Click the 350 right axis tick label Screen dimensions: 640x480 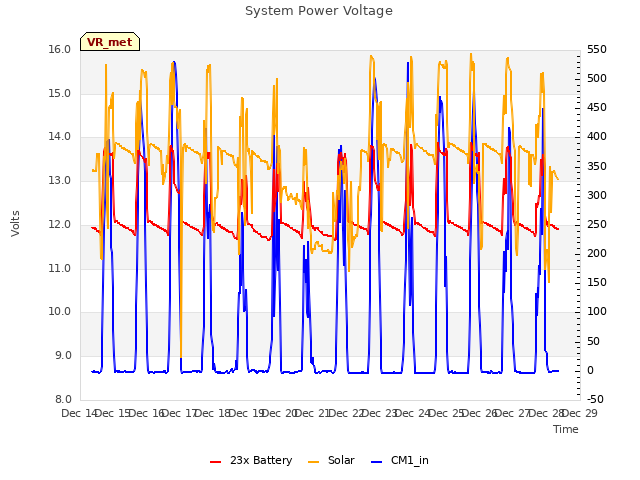(597, 167)
